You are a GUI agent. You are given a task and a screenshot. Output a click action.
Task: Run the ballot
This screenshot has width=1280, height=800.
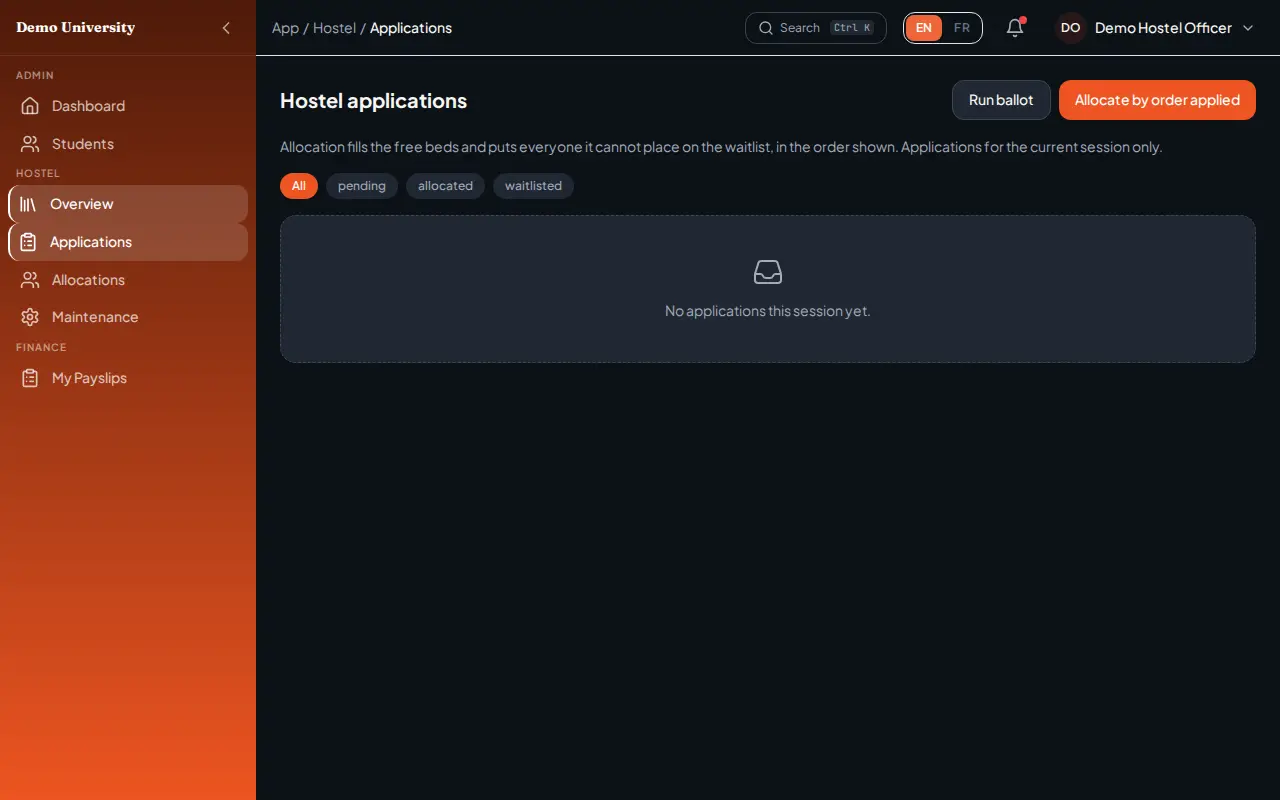1001,100
